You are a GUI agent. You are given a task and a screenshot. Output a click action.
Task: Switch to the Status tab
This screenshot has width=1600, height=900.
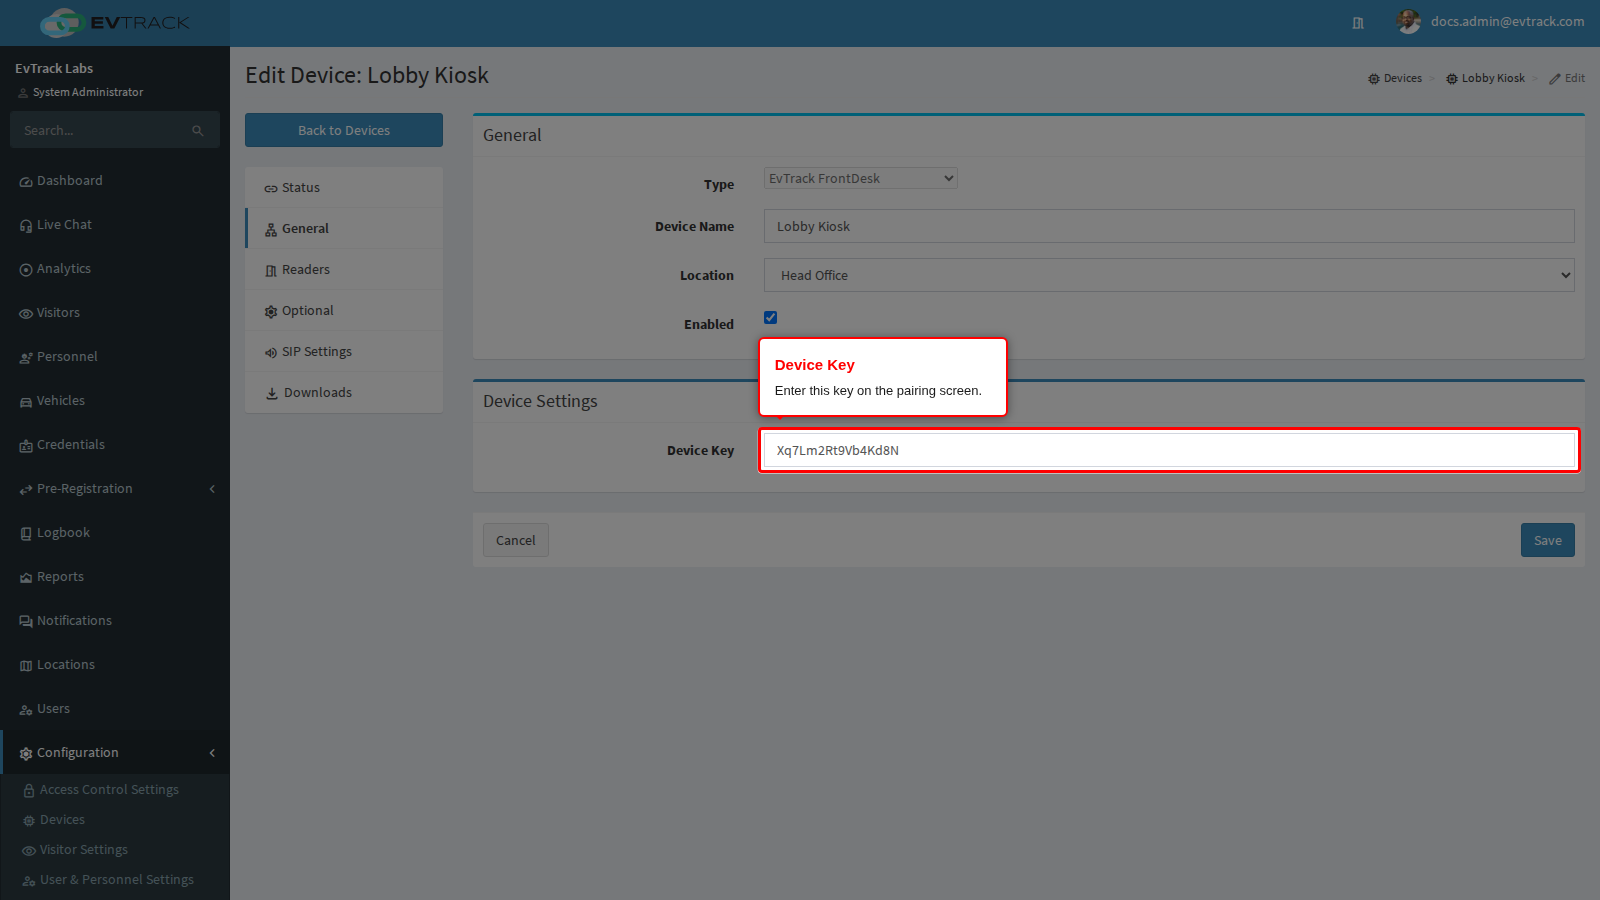(x=344, y=188)
